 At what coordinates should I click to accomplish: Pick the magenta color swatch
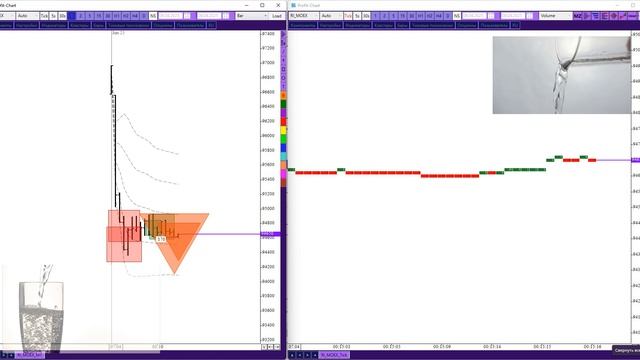tap(283, 174)
